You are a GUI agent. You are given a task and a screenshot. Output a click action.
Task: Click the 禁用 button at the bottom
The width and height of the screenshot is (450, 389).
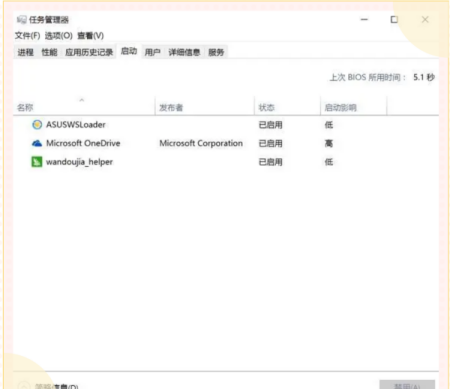(x=407, y=385)
